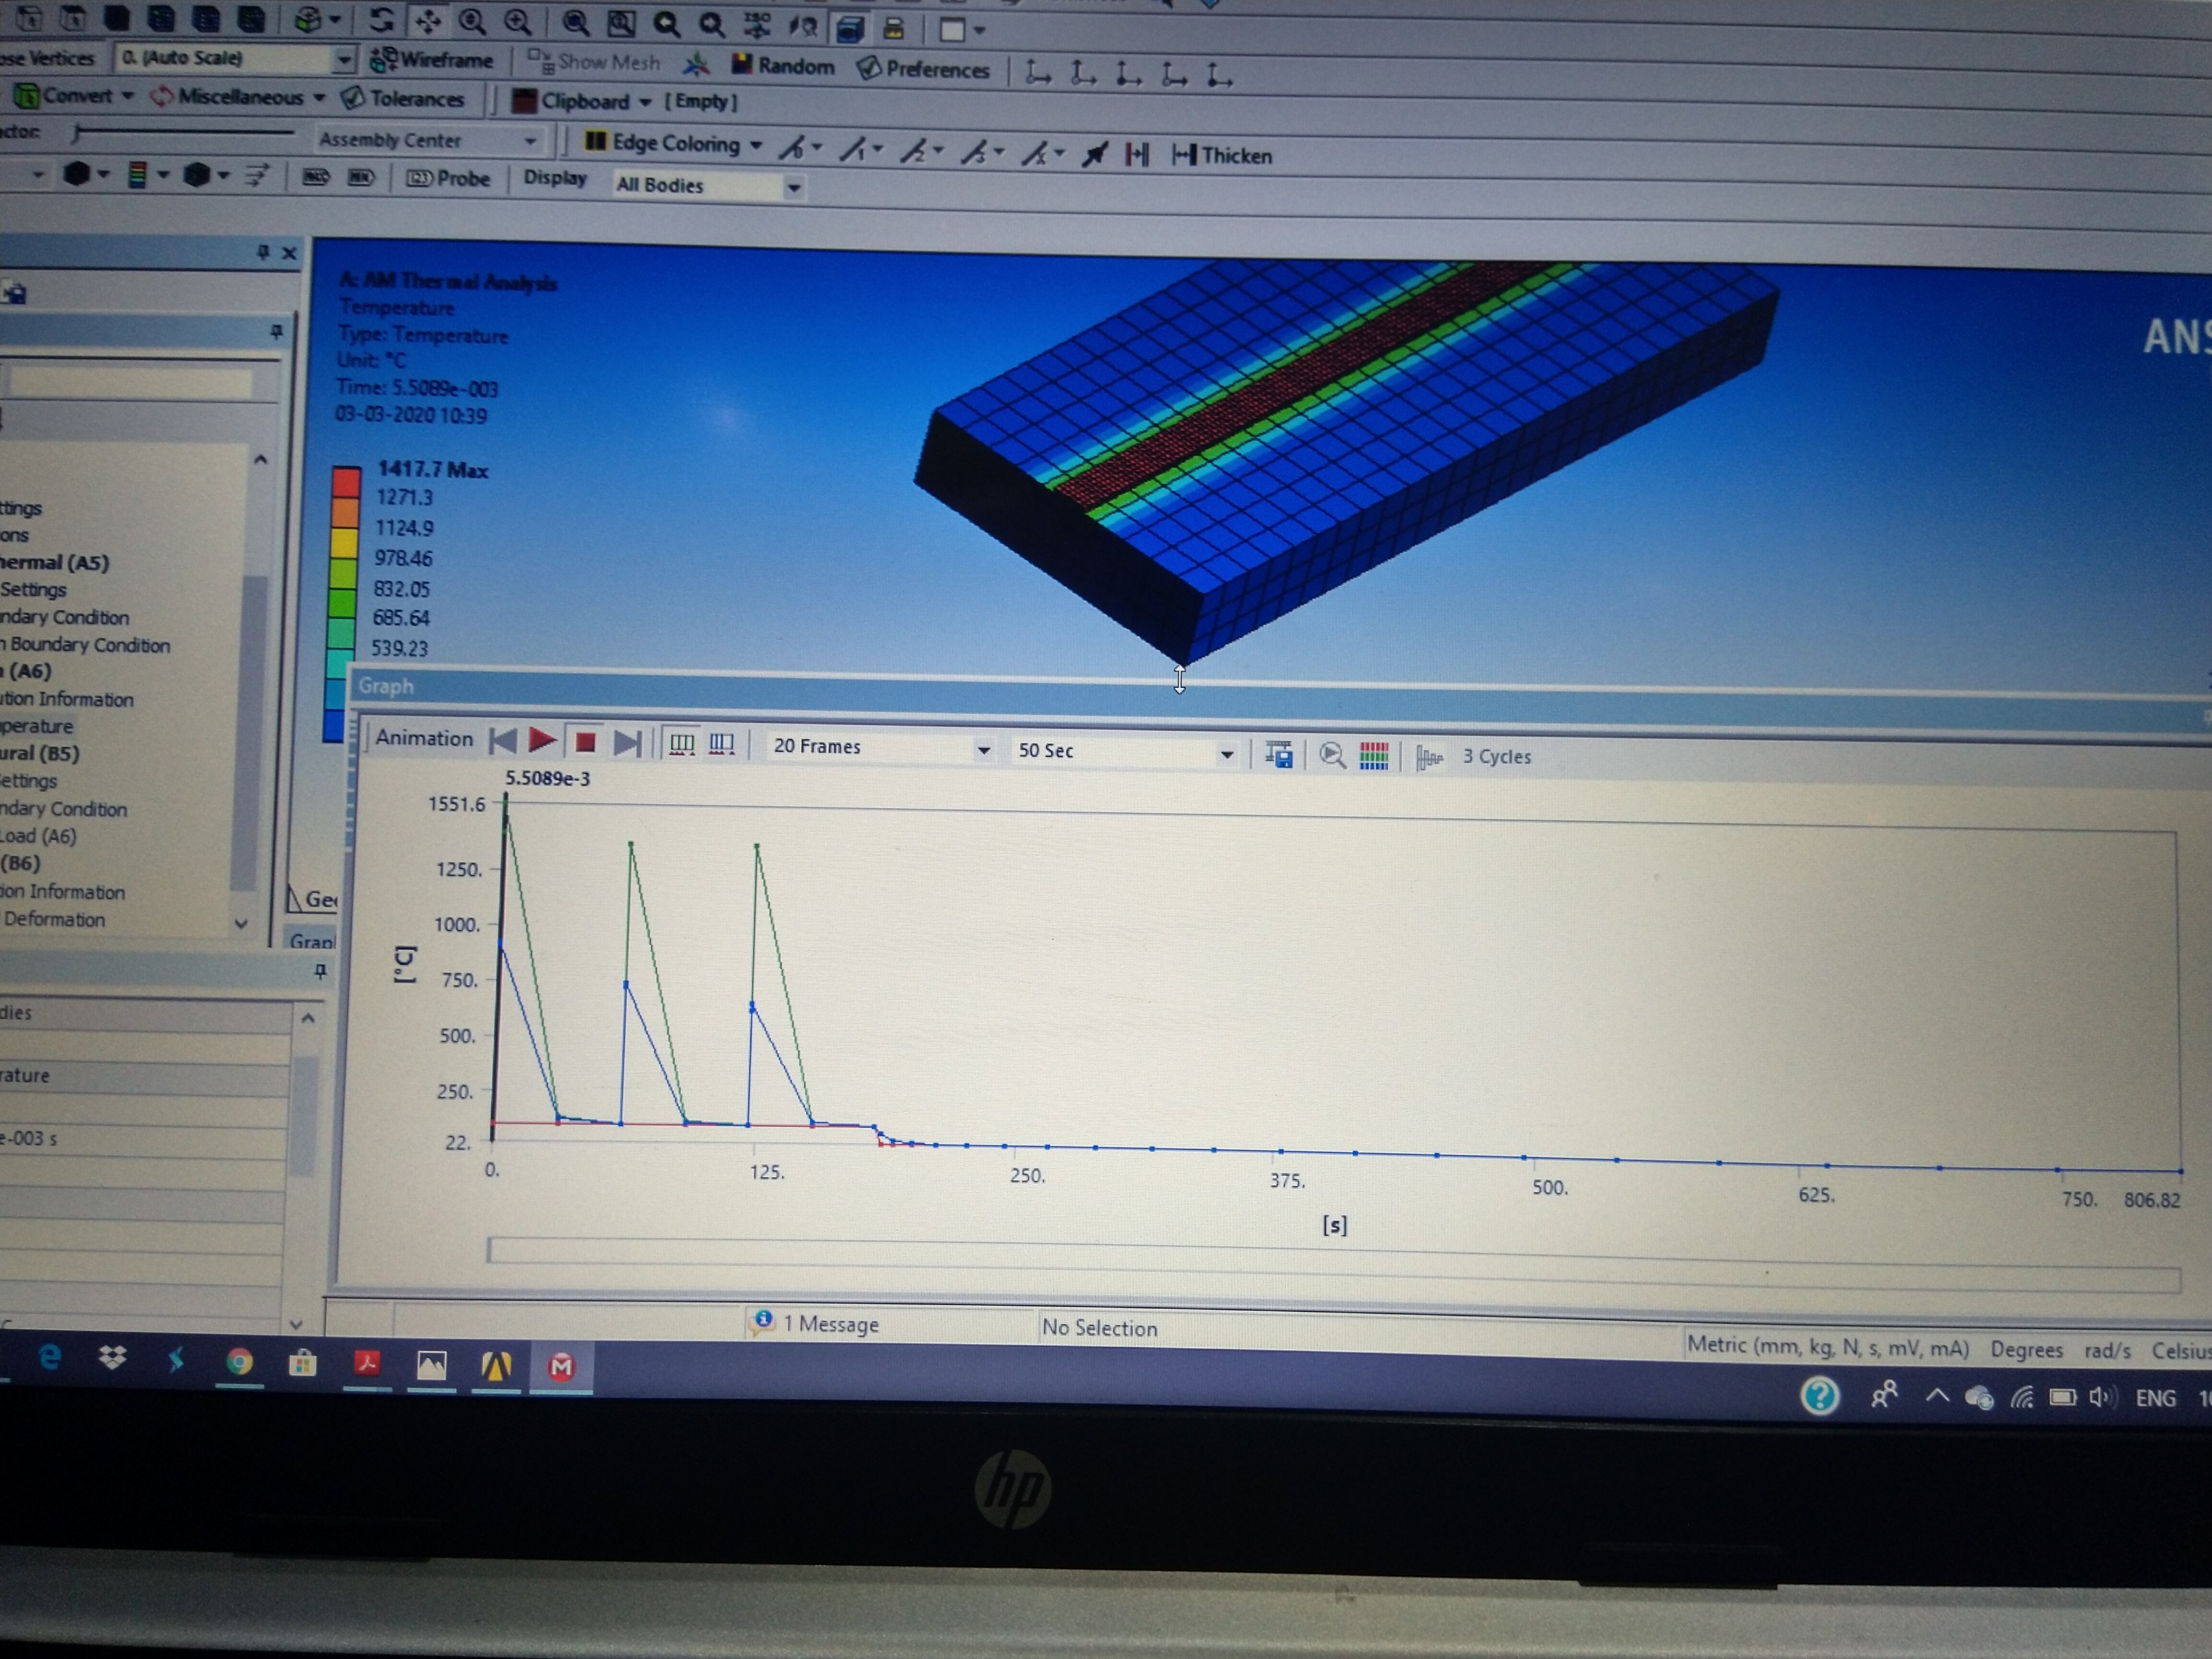The height and width of the screenshot is (1659, 2212).
Task: Activate the Pan view tool
Action: tap(428, 20)
